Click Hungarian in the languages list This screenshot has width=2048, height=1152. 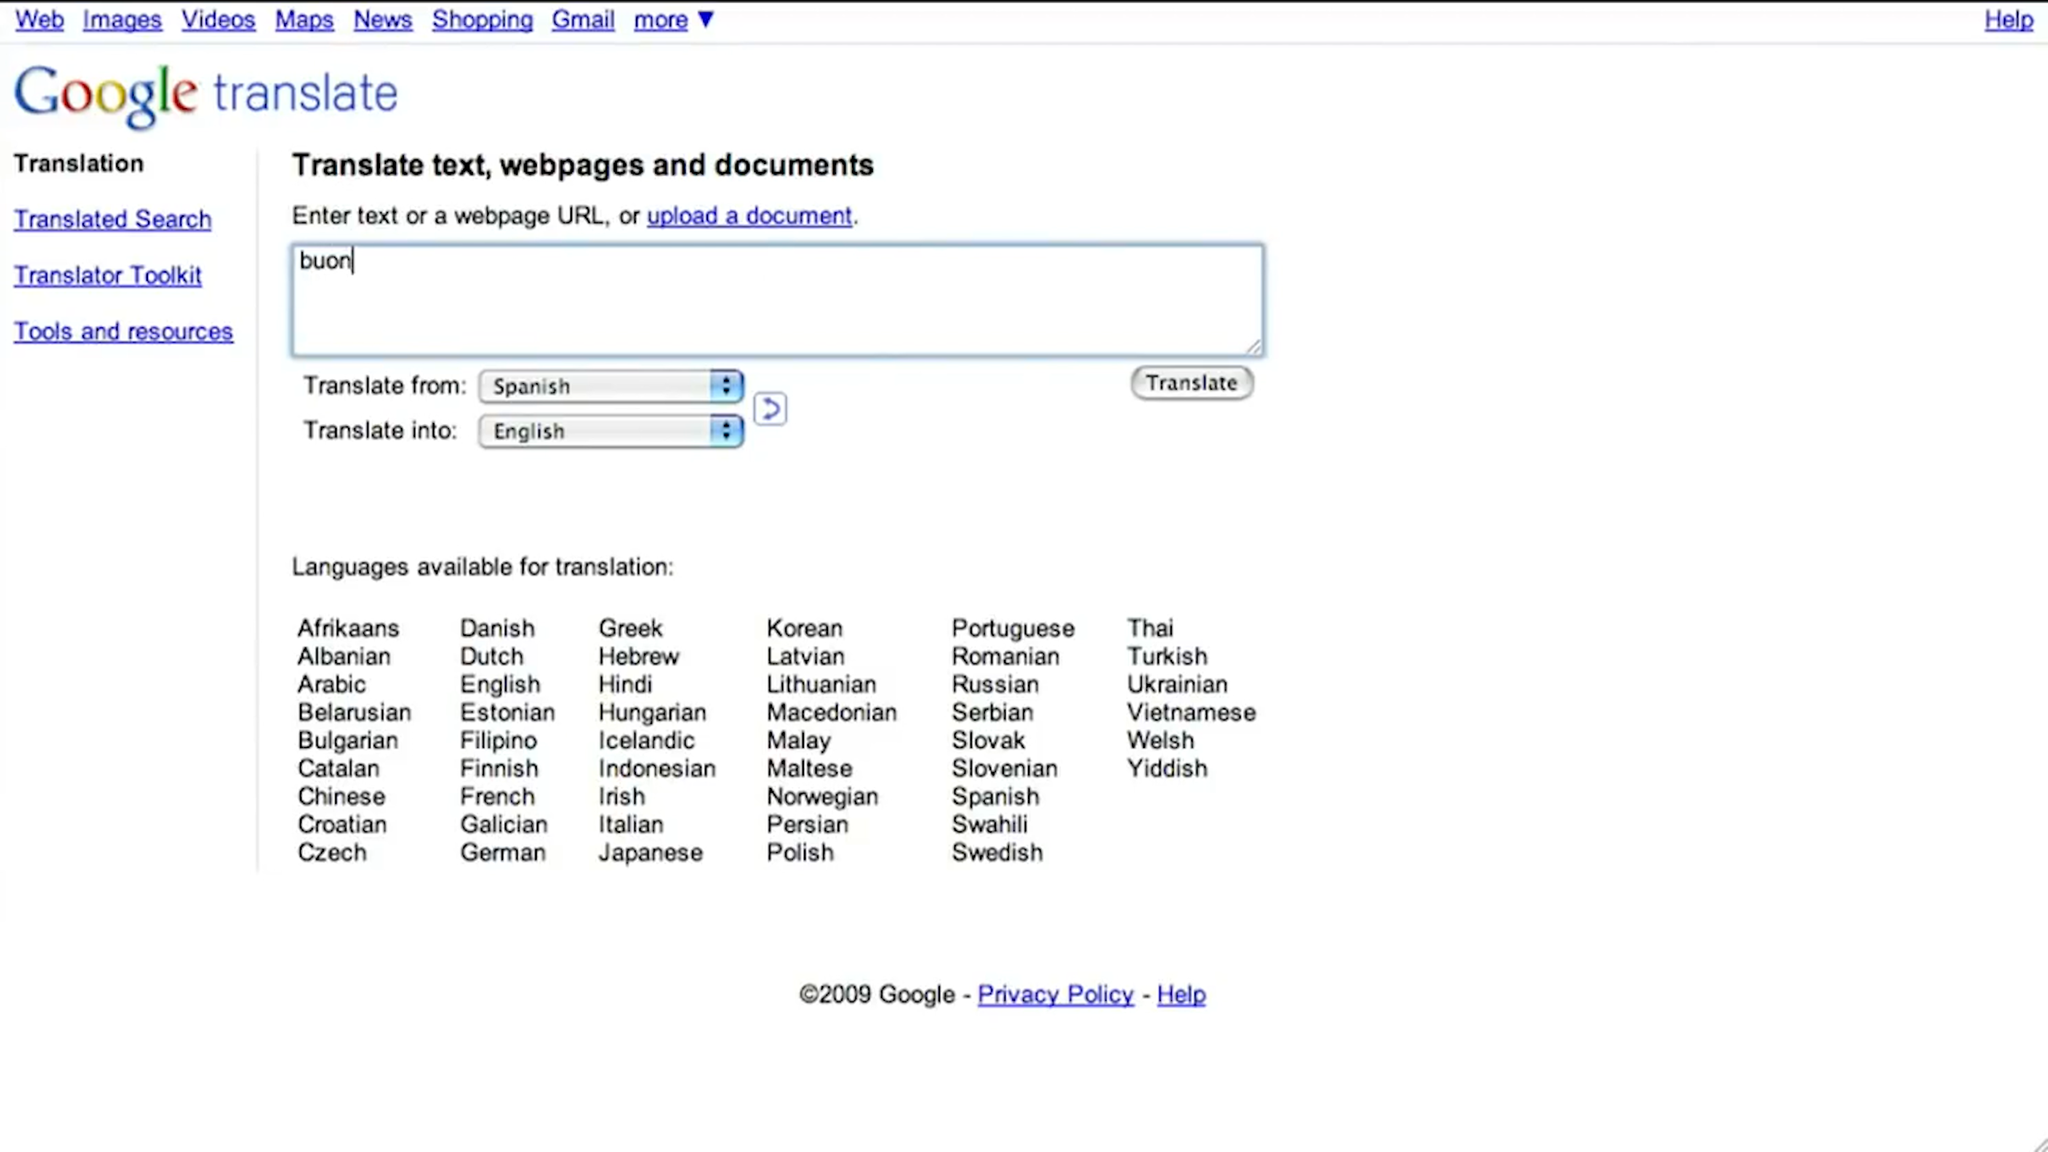pos(653,712)
